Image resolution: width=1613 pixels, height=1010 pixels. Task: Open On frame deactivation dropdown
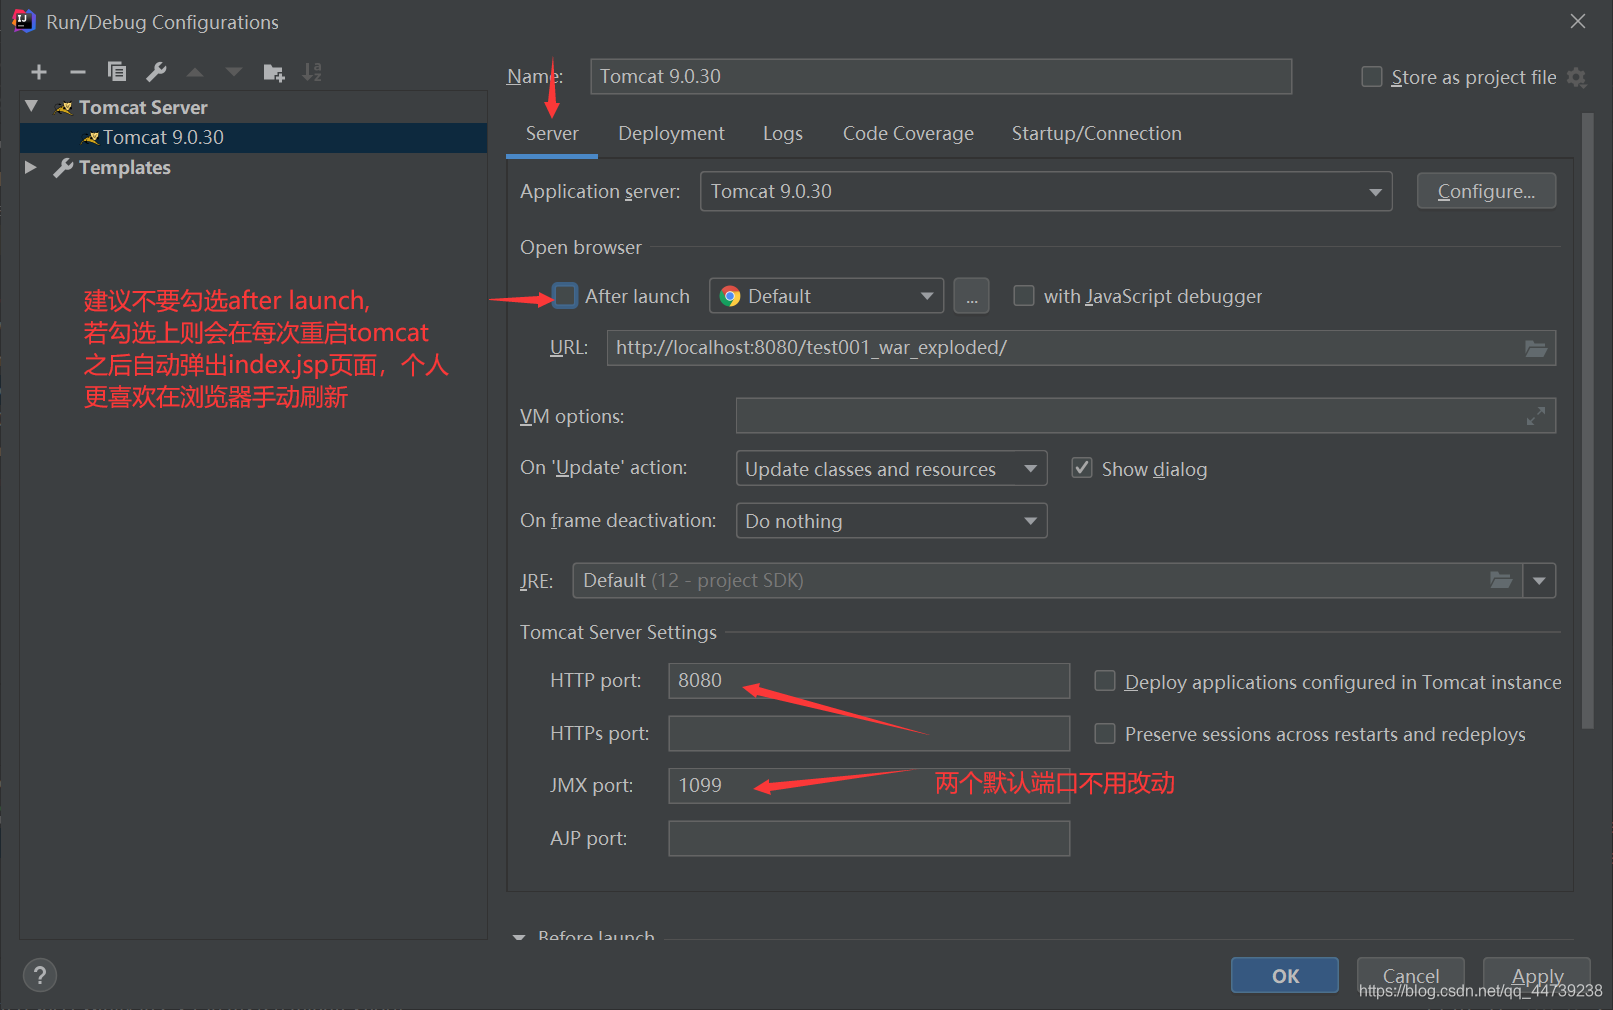pyautogui.click(x=891, y=521)
